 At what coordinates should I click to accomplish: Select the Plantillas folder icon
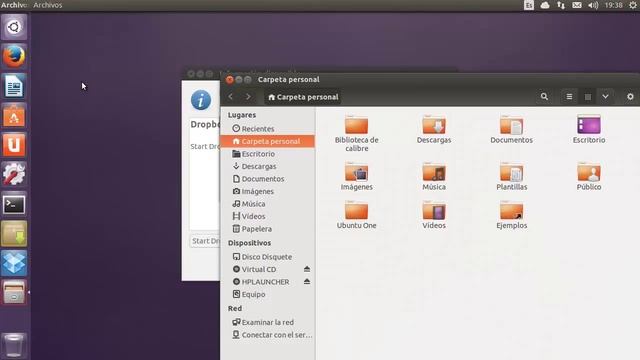[x=511, y=176]
